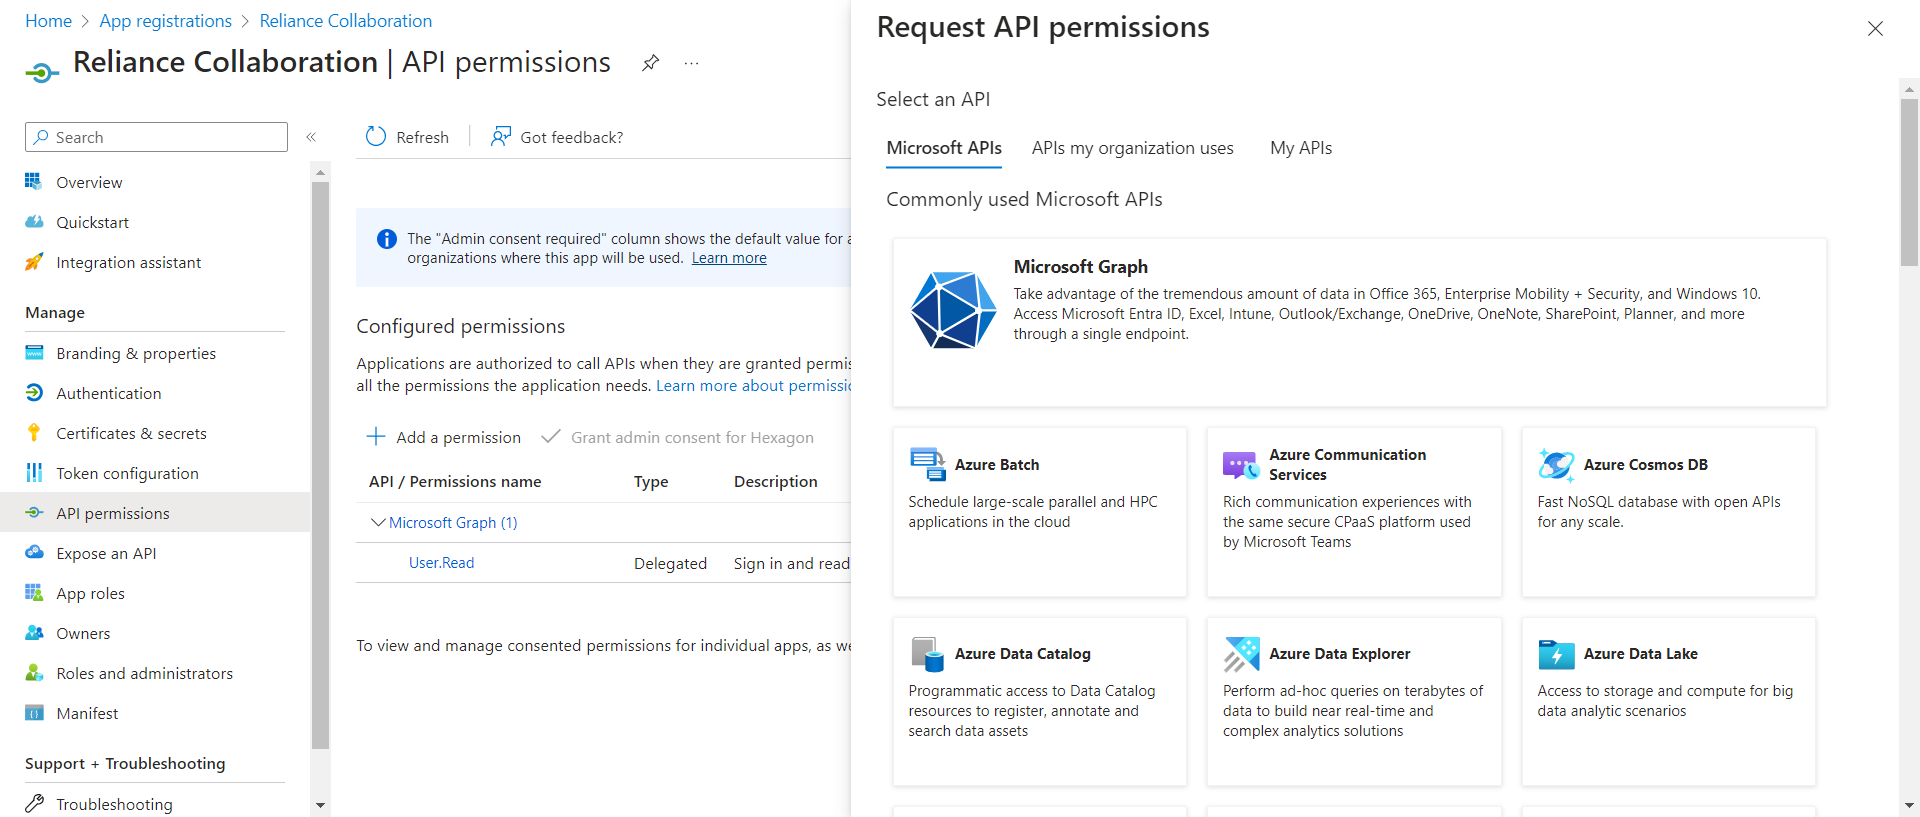This screenshot has height=817, width=1920.
Task: Click the Quickstart cloud icon
Action: coord(34,222)
